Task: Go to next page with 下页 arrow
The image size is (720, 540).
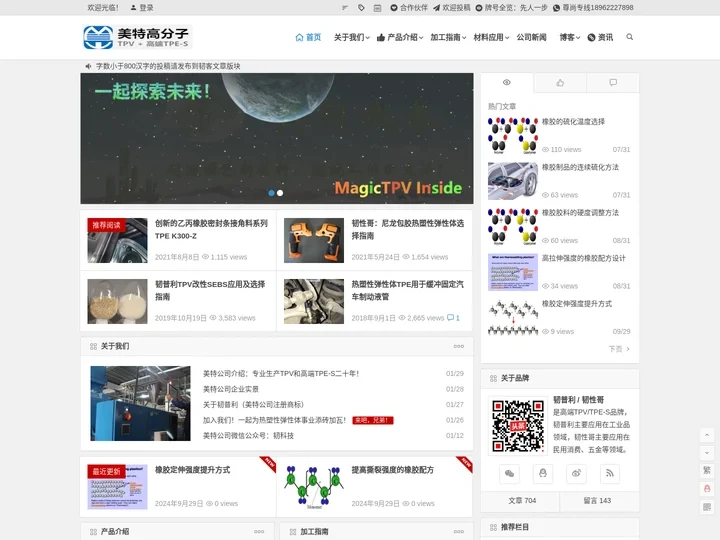Action: (619, 349)
